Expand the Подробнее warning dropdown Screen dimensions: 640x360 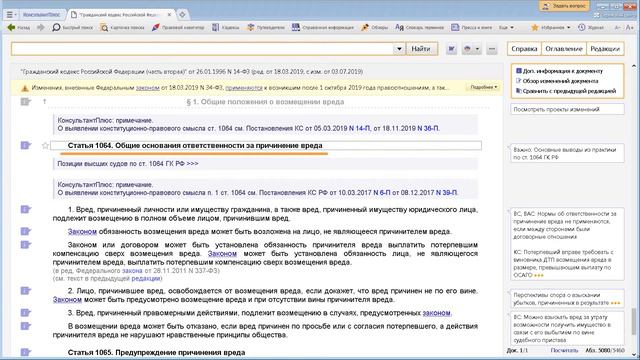click(484, 87)
